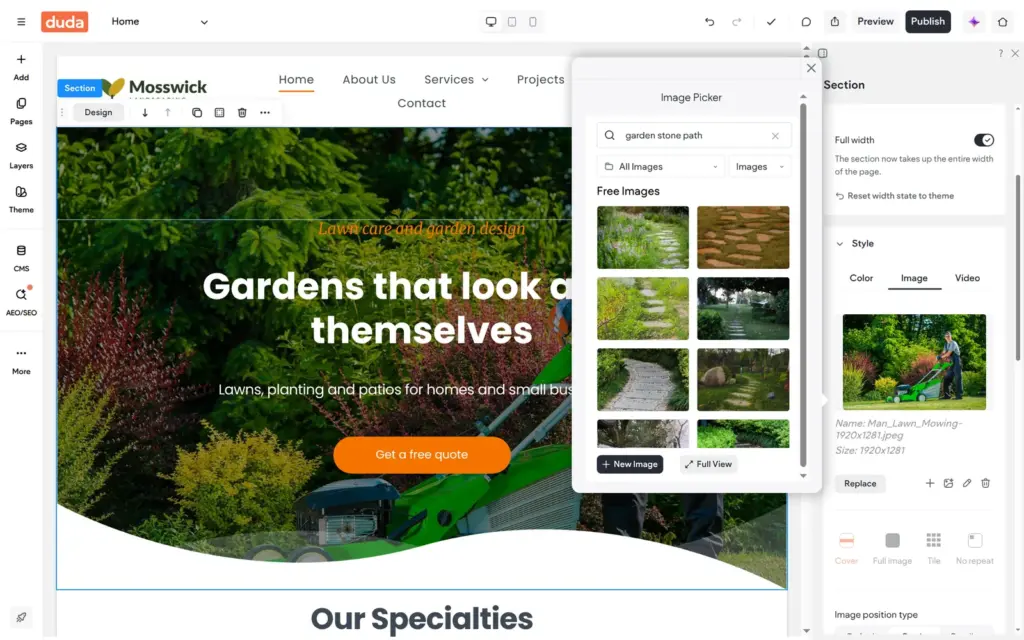
Task: Click the image picker icon next to plus
Action: 948,483
